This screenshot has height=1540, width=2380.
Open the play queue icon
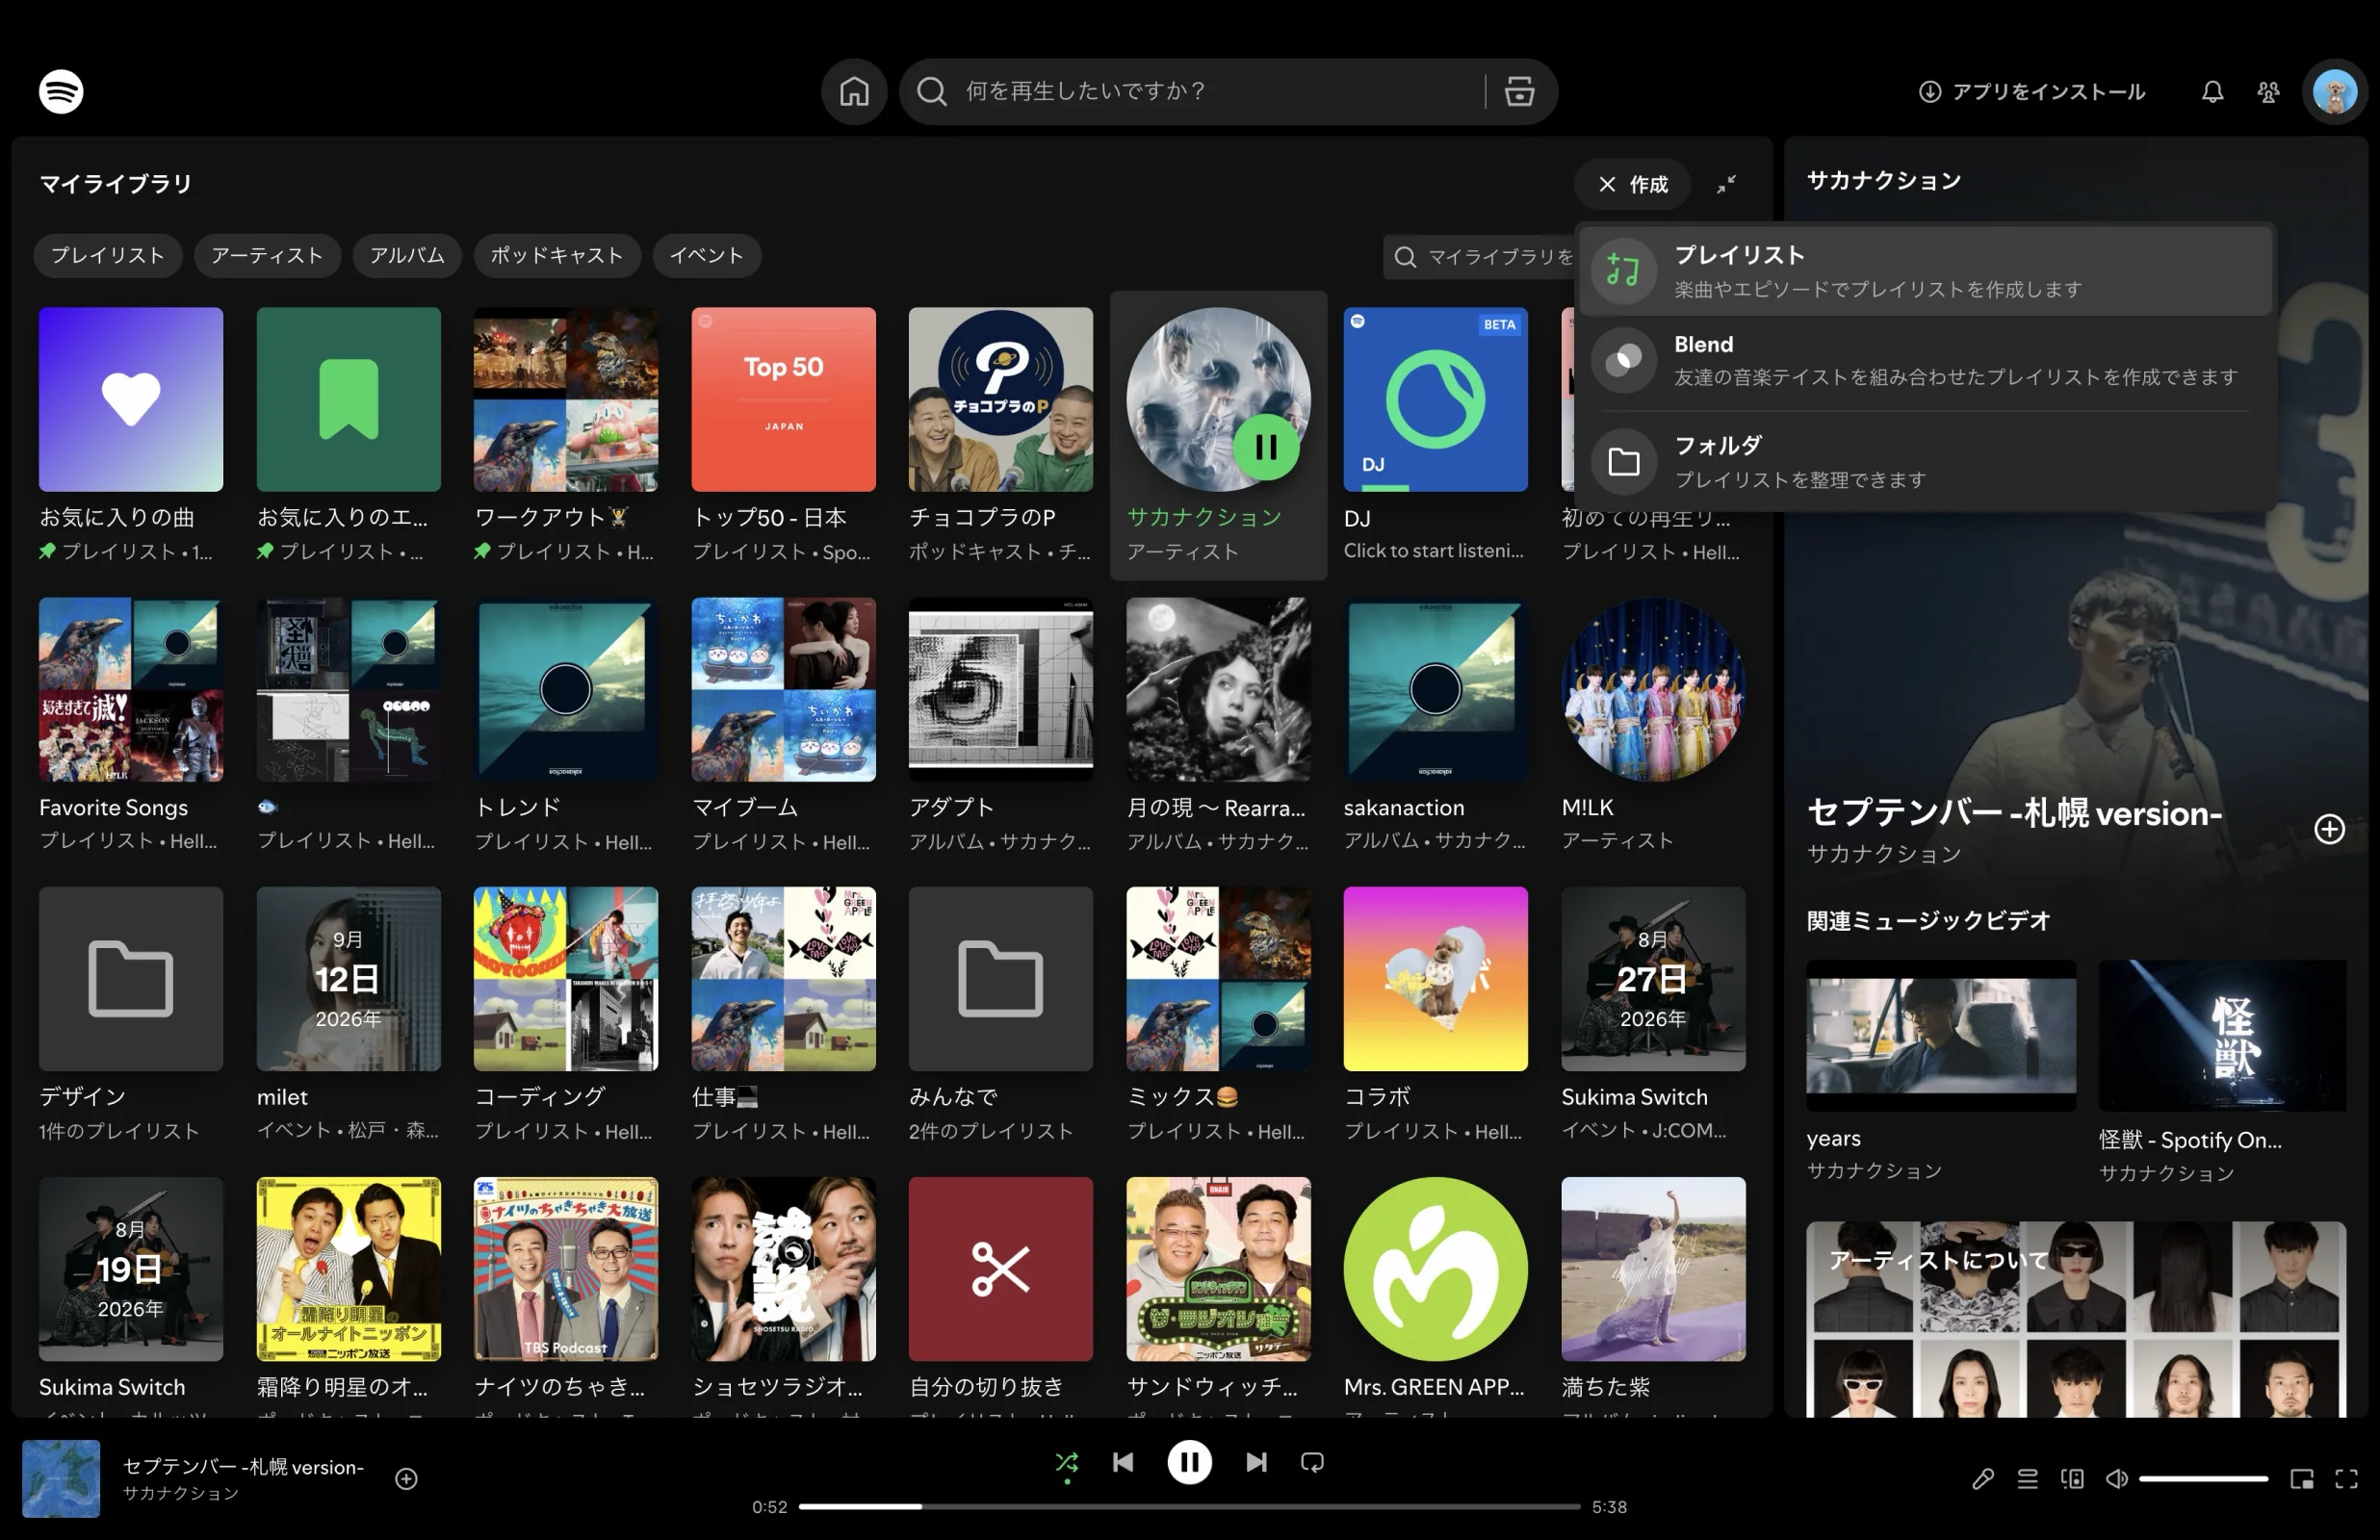click(x=2027, y=1478)
